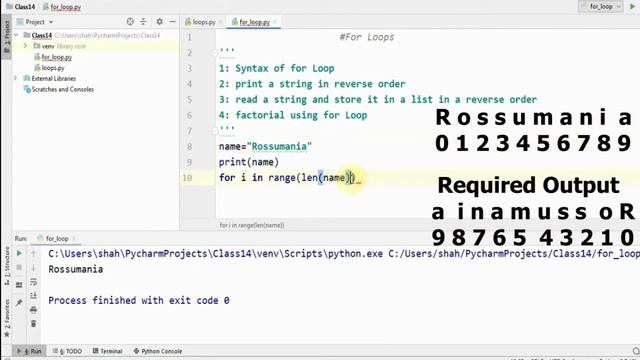This screenshot has width=640, height=360.
Task: Toggle the Project side tool button
Action: (x=6, y=36)
